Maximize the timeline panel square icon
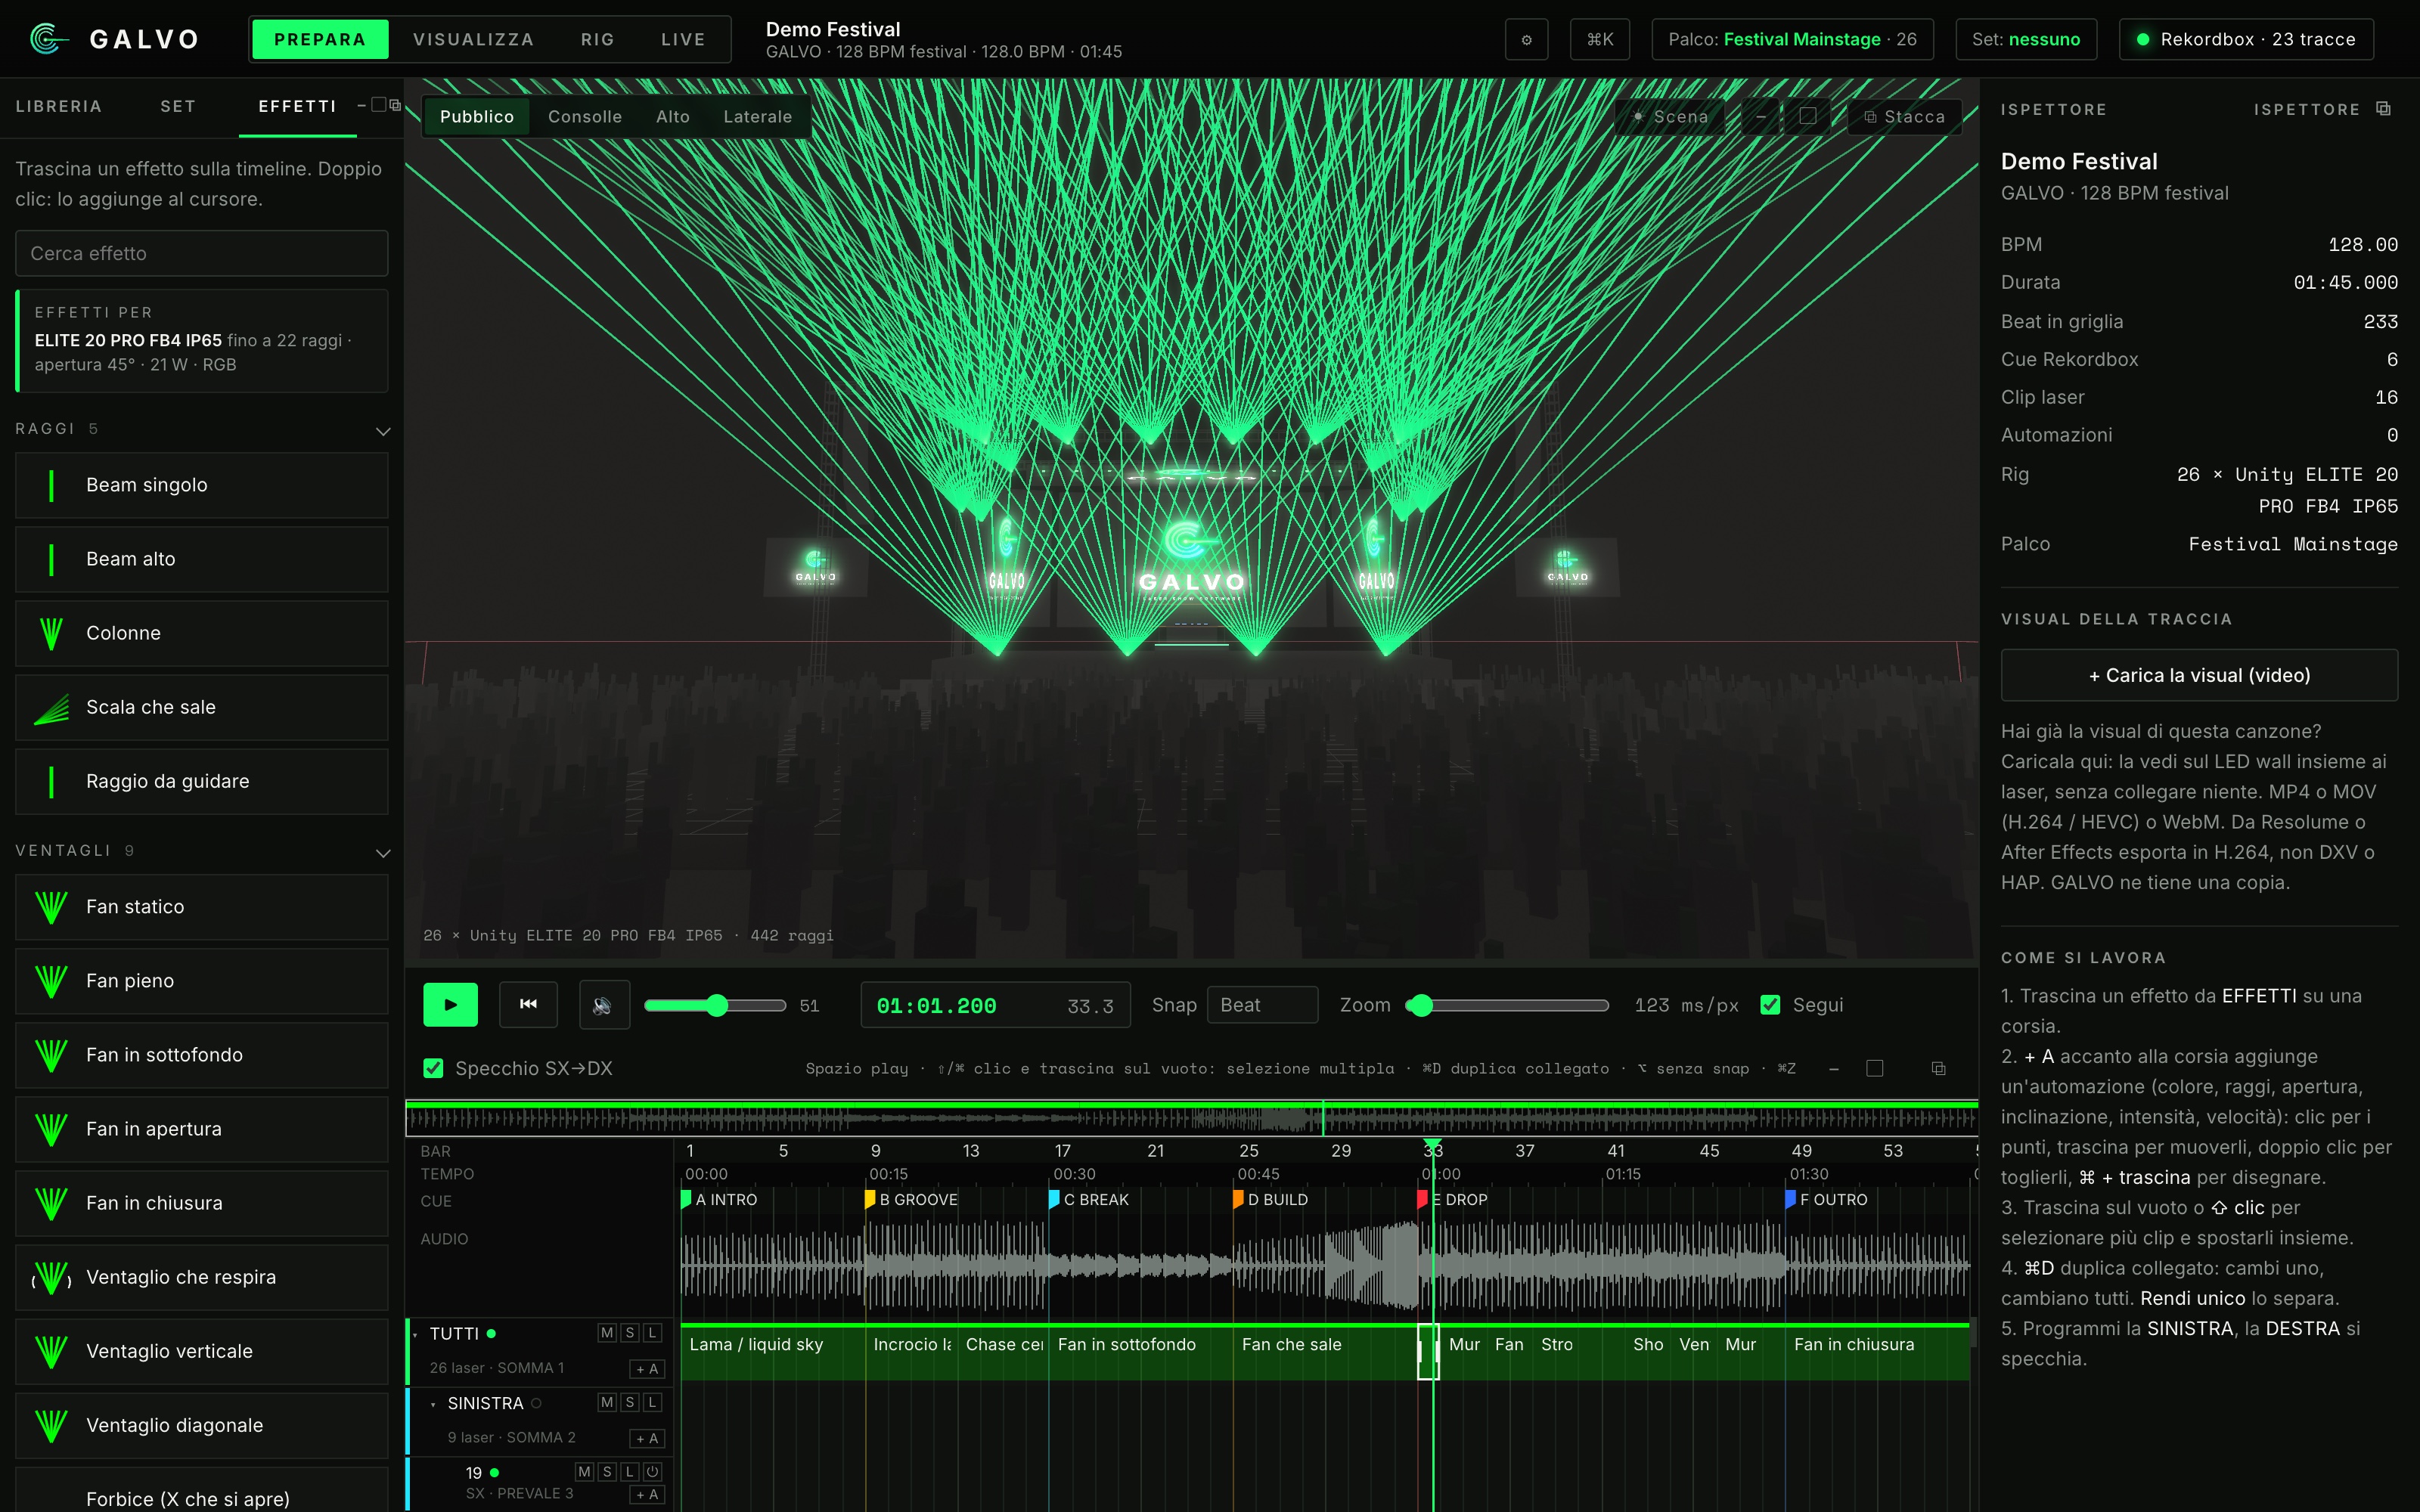Viewport: 2420px width, 1512px height. tap(1875, 1069)
